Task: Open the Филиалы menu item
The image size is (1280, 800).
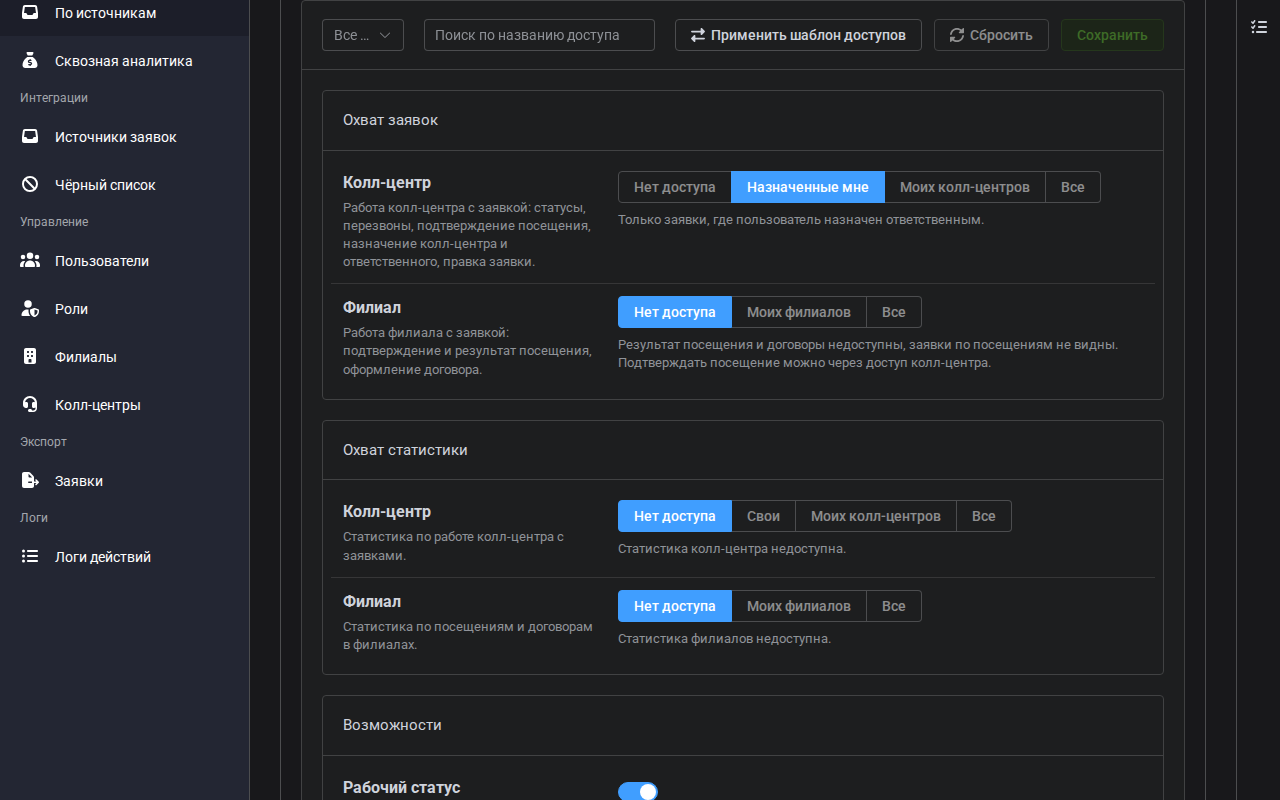Action: click(x=124, y=357)
